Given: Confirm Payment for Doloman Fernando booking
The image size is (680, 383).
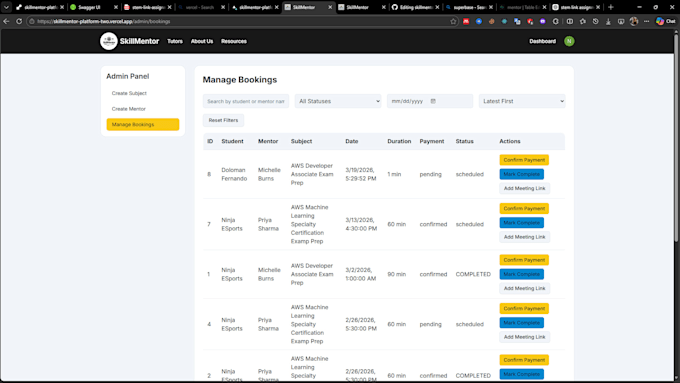Looking at the screenshot, I should (x=524, y=160).
